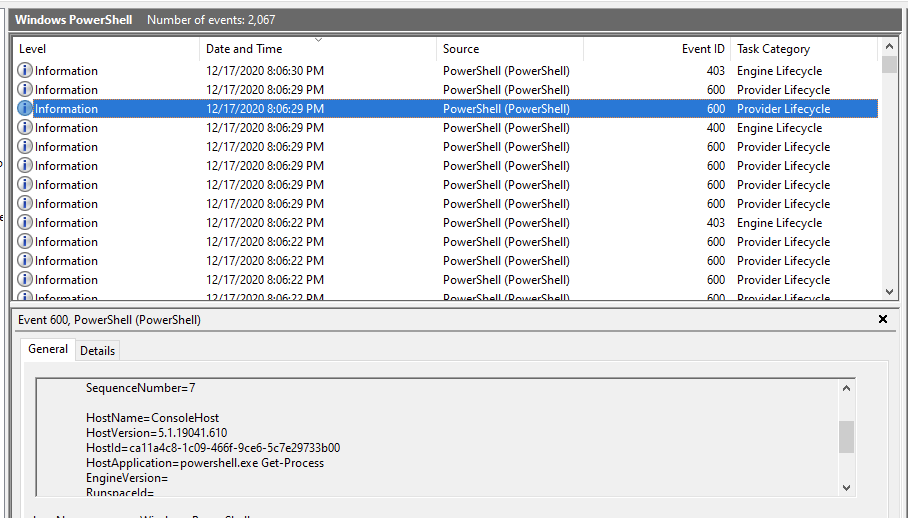This screenshot has width=908, height=518.
Task: Click HostVersion=5.1.19041.610 line
Action: coord(156,433)
